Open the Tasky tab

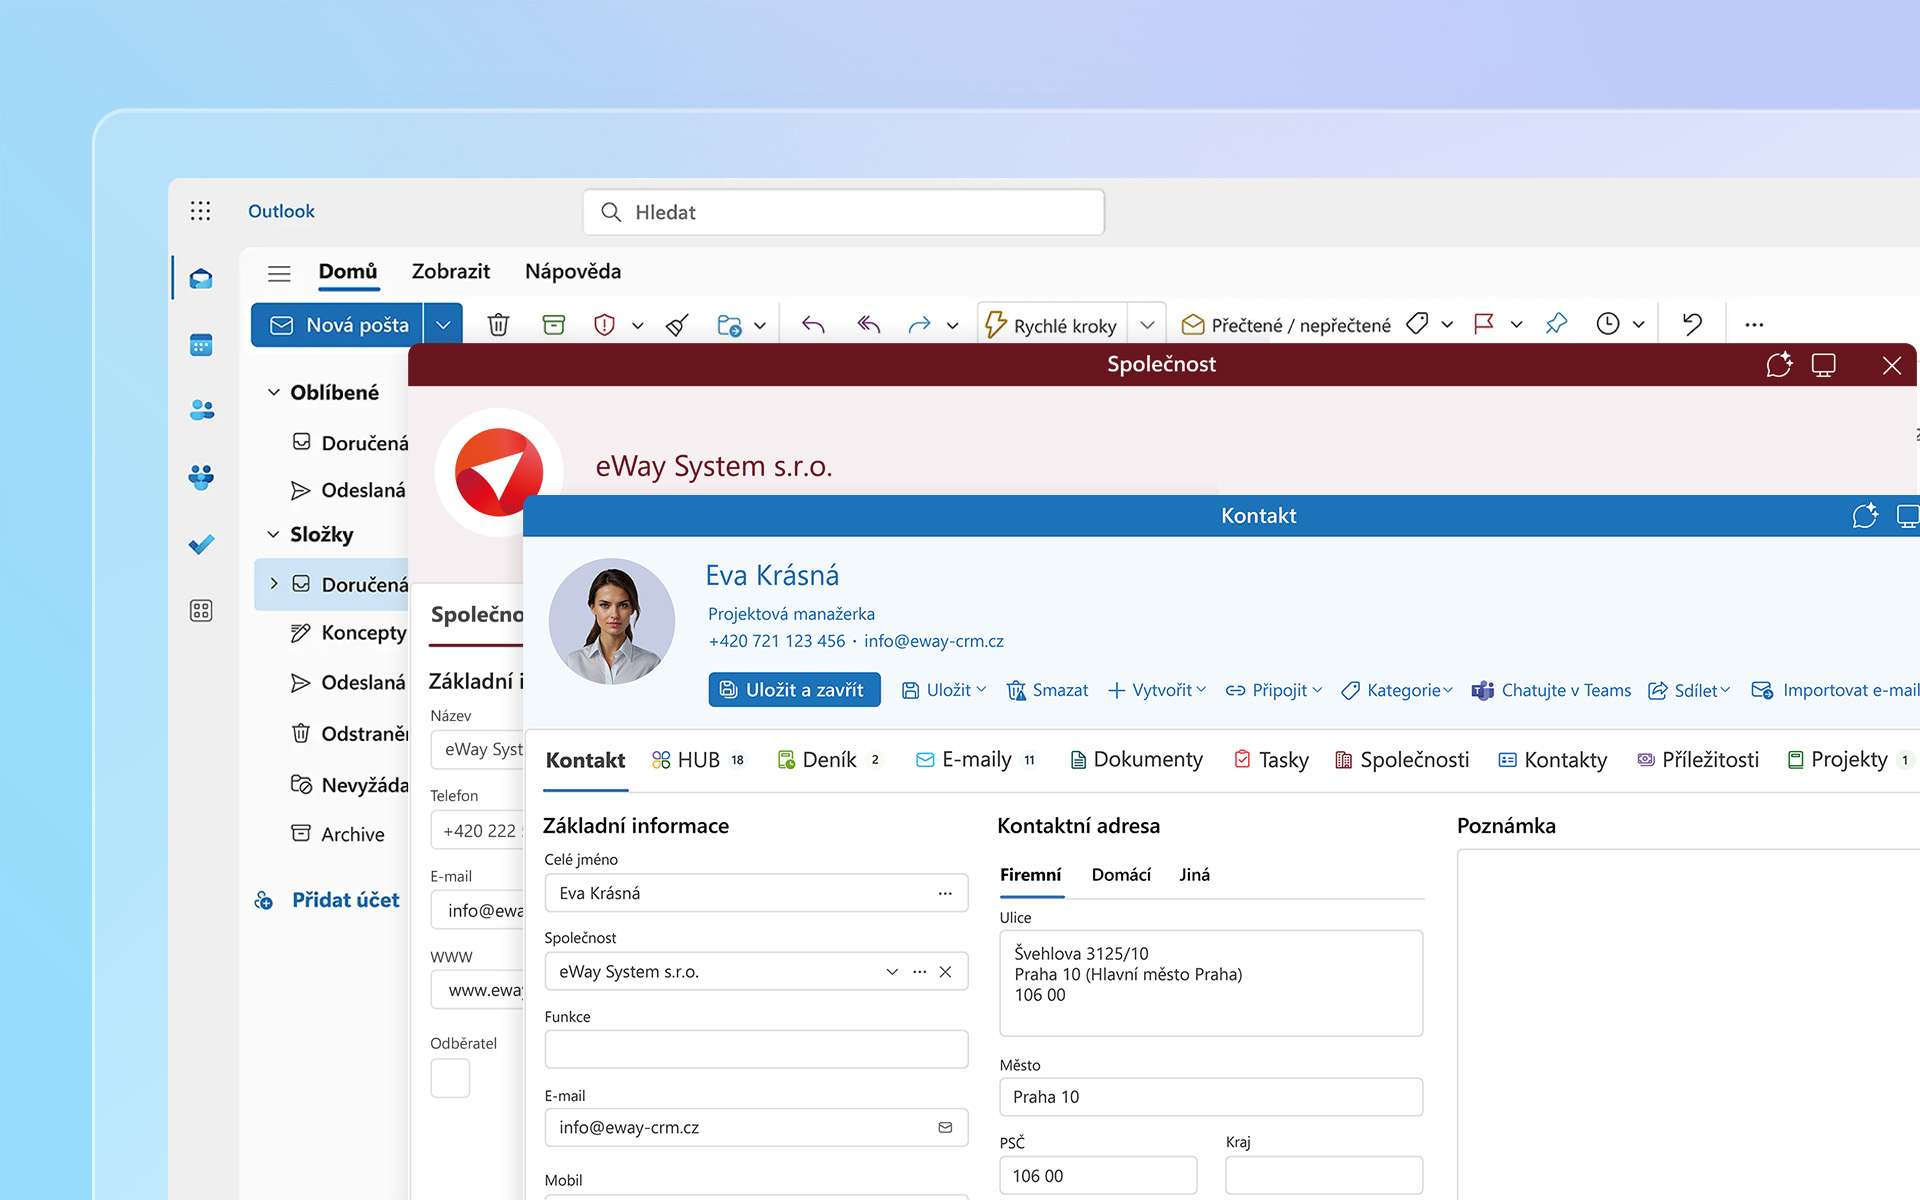coord(1271,760)
